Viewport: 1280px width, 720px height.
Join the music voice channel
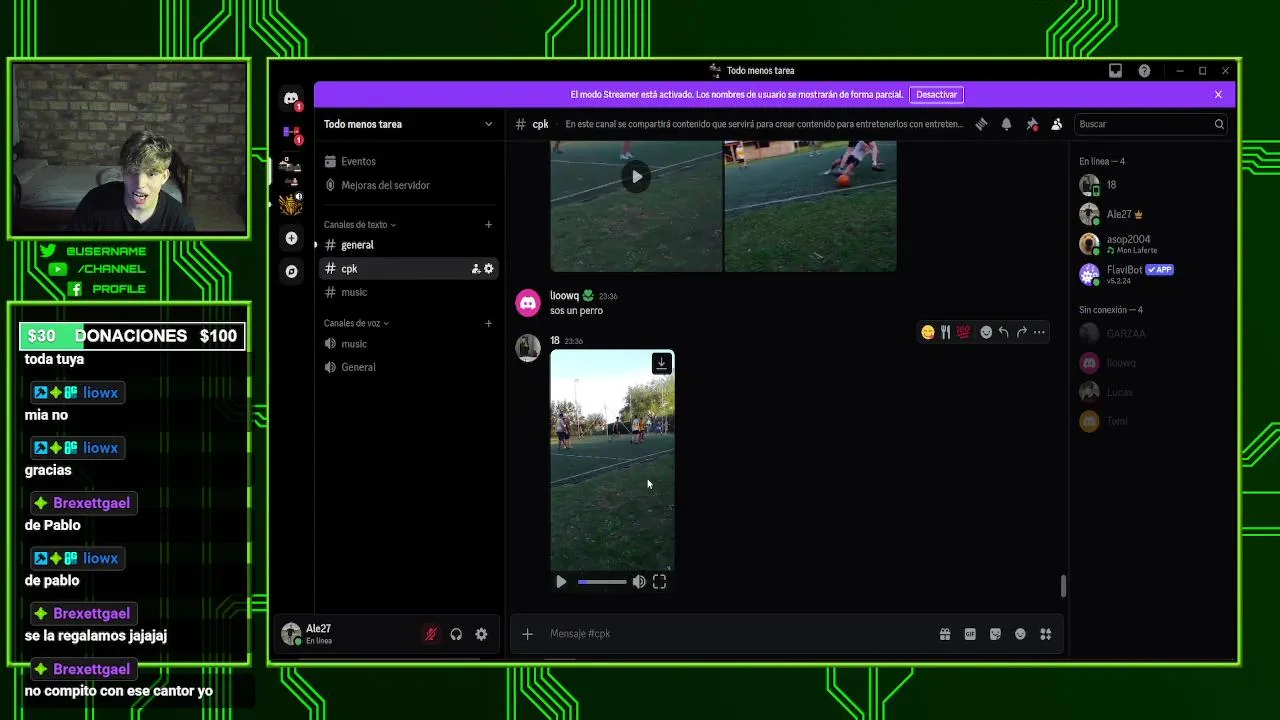tap(408, 344)
